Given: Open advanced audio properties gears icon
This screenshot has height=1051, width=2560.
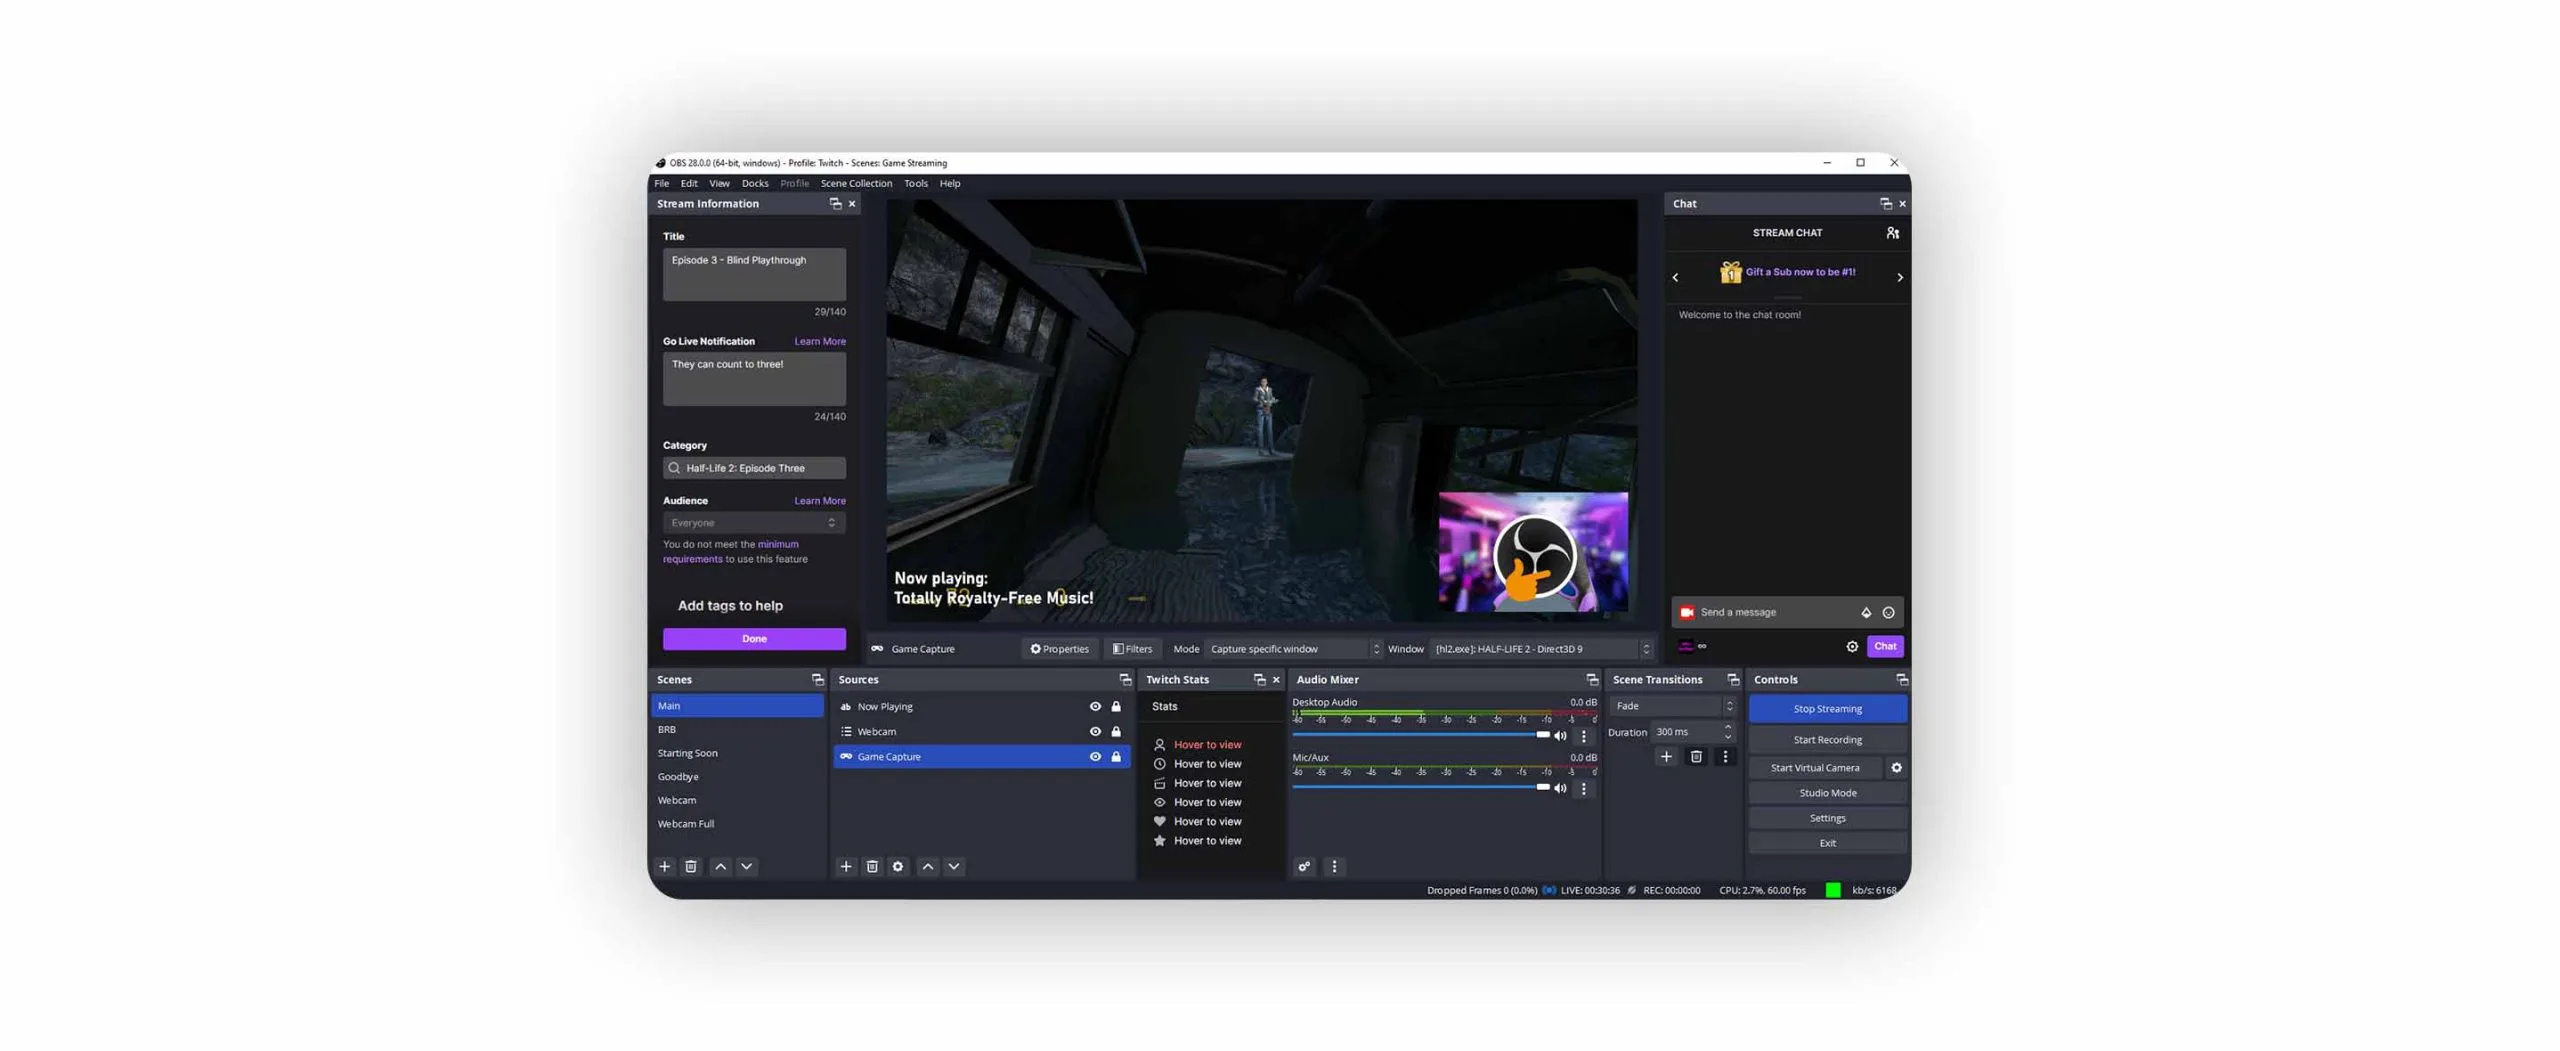Looking at the screenshot, I should 1304,866.
